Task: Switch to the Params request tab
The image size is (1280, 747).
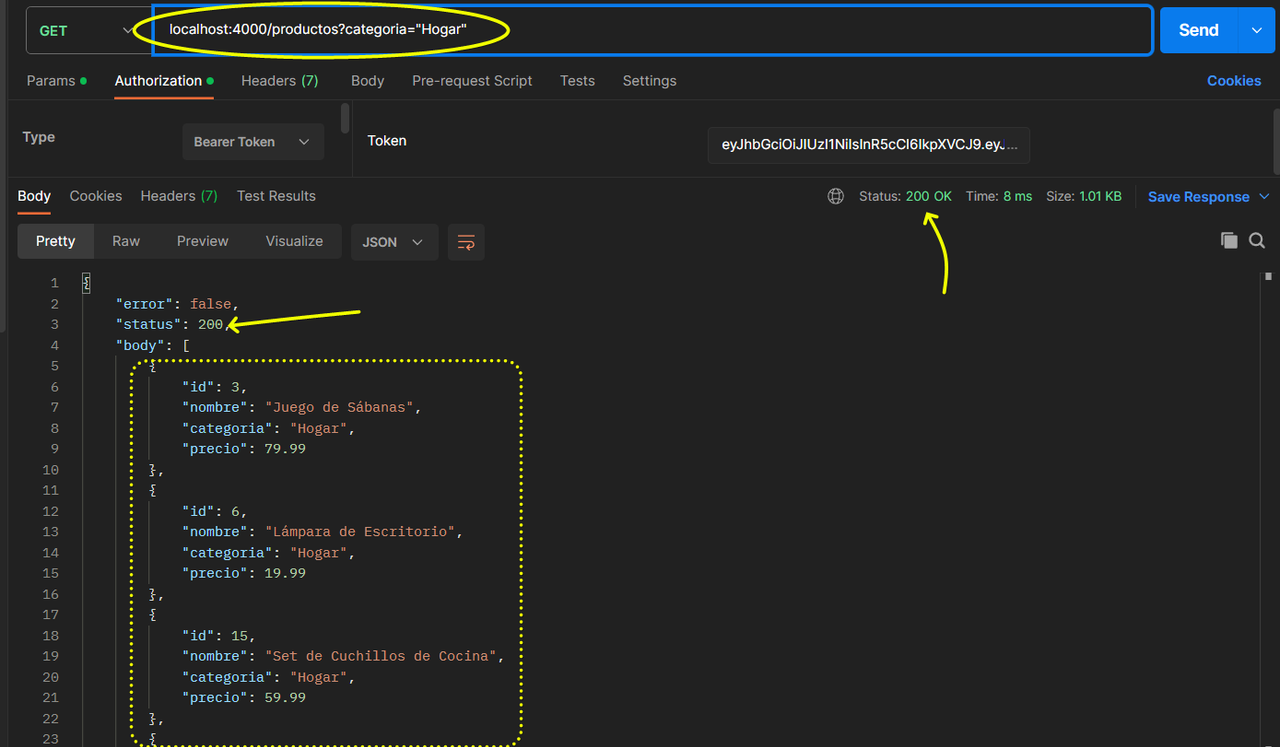Action: [56, 81]
